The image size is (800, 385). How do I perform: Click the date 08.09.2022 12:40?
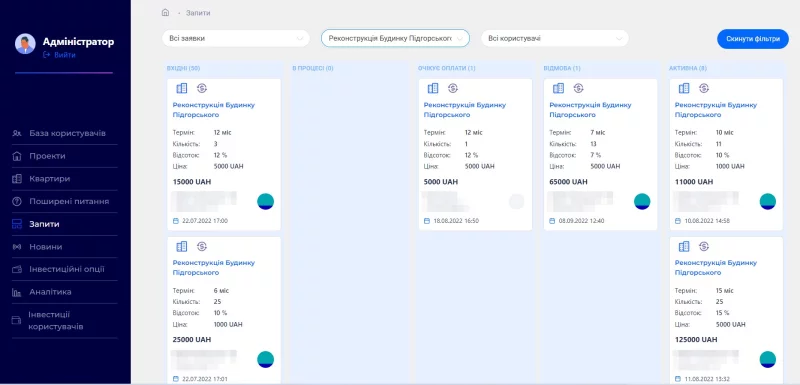[x=582, y=221]
